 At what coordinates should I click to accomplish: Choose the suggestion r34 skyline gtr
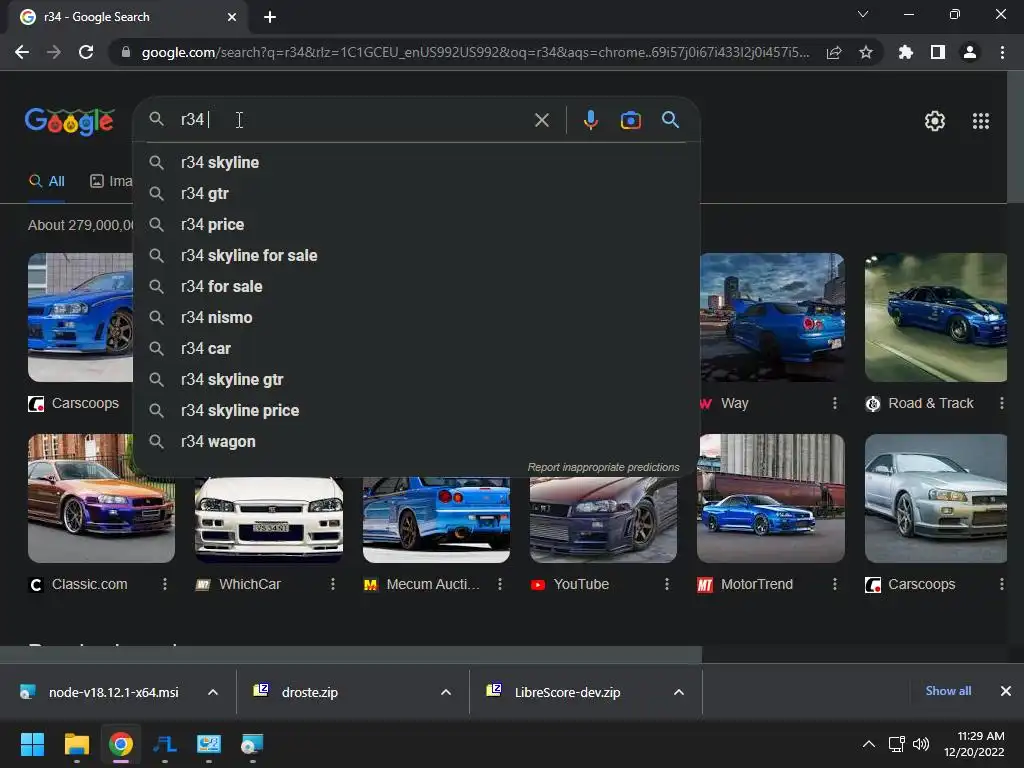click(416, 379)
